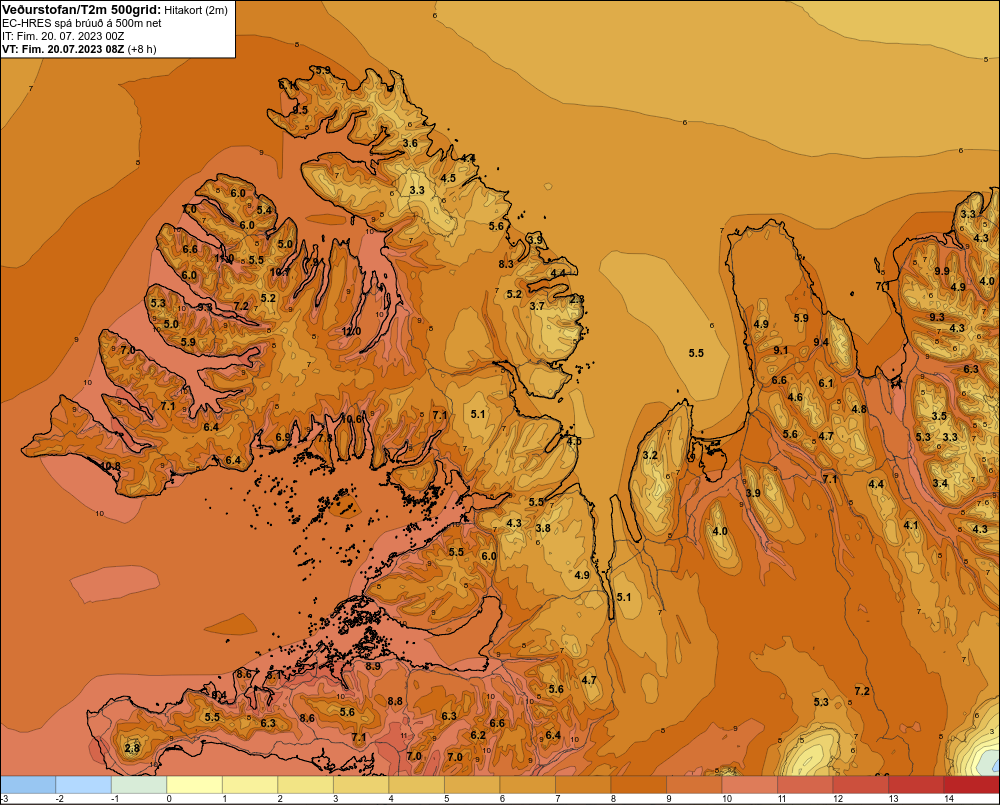Select the 'EC-HRES spá brúuð á 500m net' line
The image size is (1000, 805).
coord(82,23)
